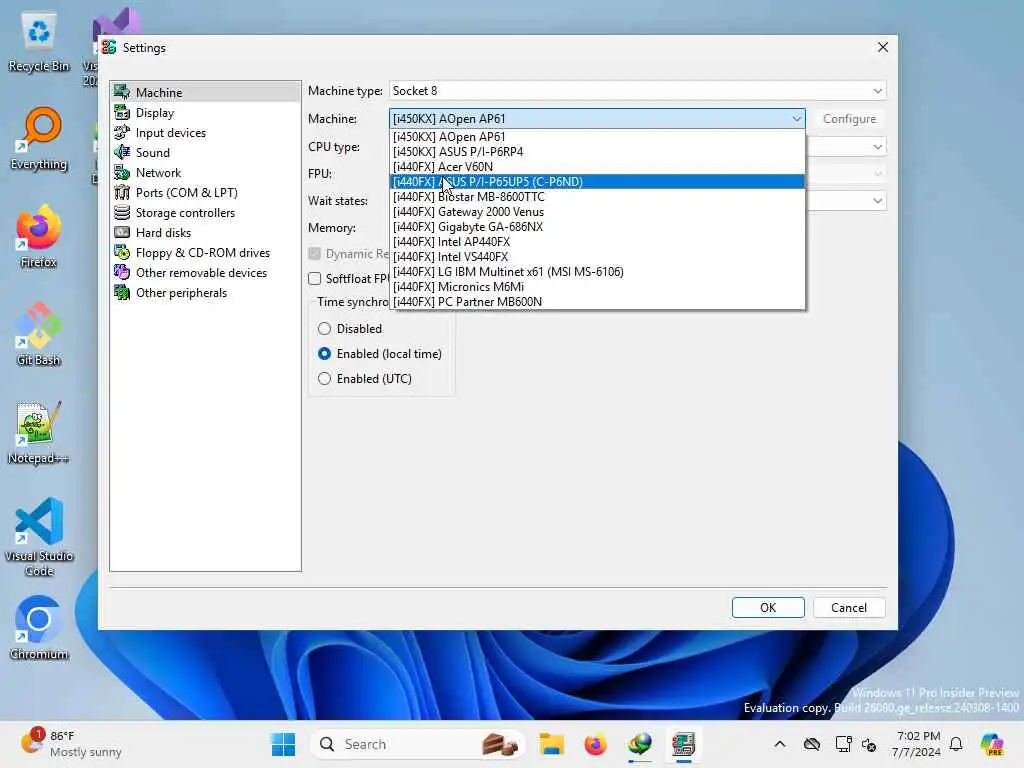Select Enabled (local time) radio button

point(324,354)
